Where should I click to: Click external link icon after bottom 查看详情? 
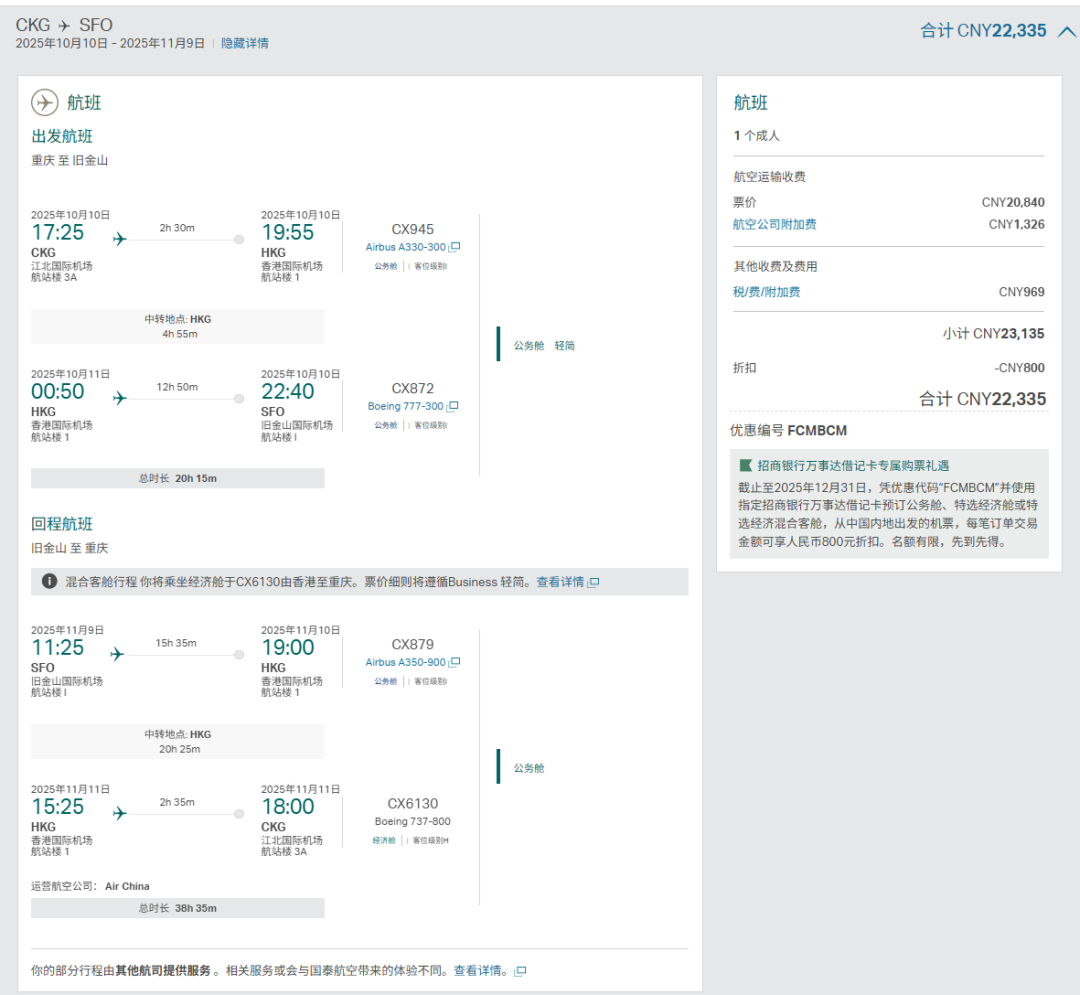pos(519,971)
